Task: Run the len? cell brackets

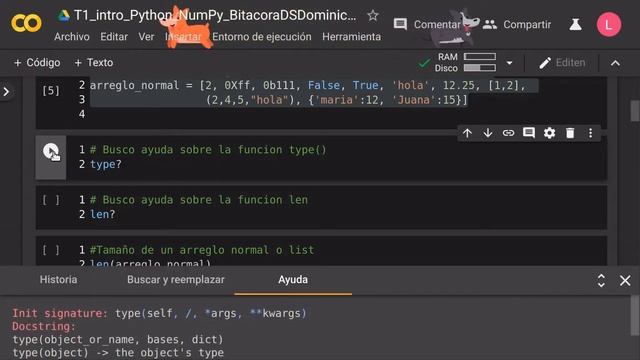Action: [x=51, y=200]
